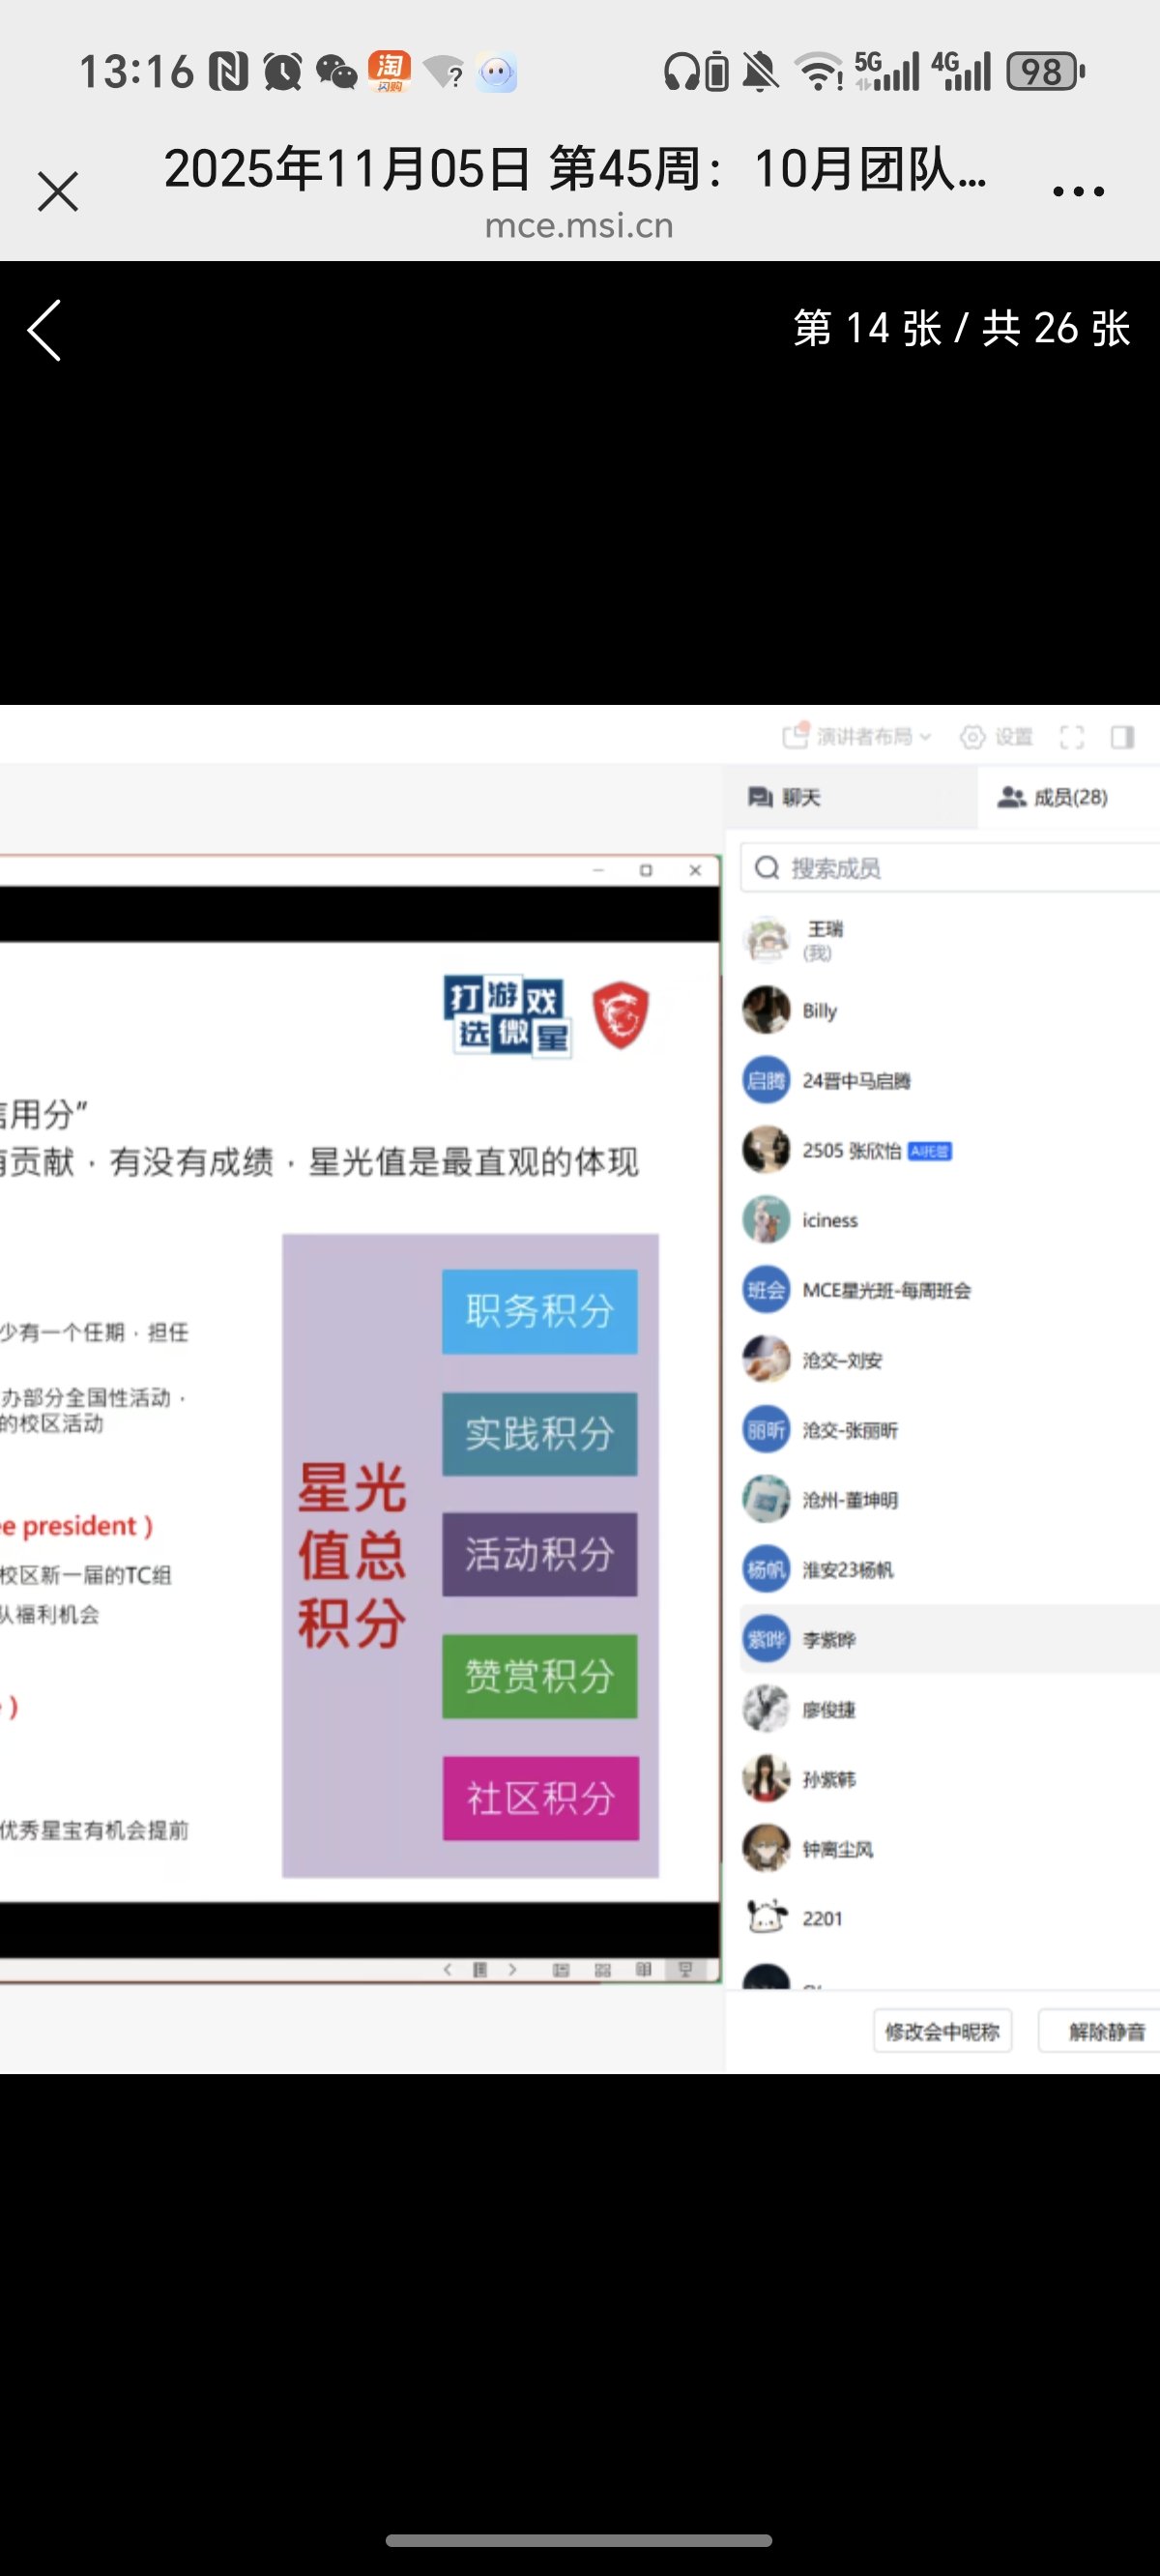1160x2576 pixels.
Task: Go back using the left chevron arrow
Action: coord(44,330)
